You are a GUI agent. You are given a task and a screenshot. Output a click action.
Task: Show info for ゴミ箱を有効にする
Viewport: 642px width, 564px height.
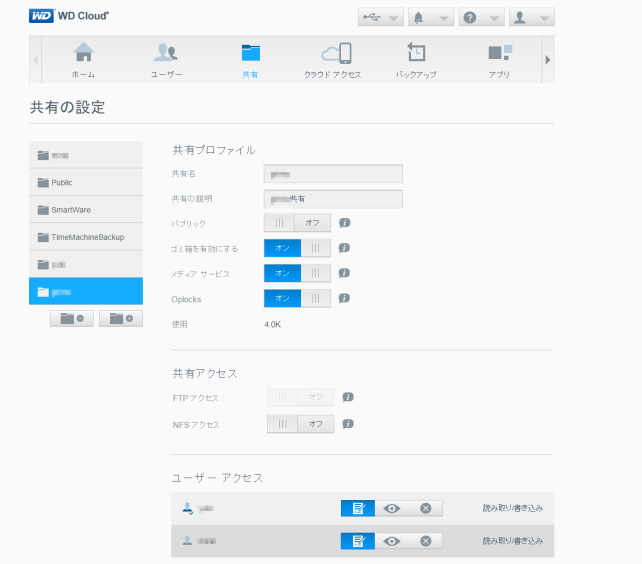[344, 248]
